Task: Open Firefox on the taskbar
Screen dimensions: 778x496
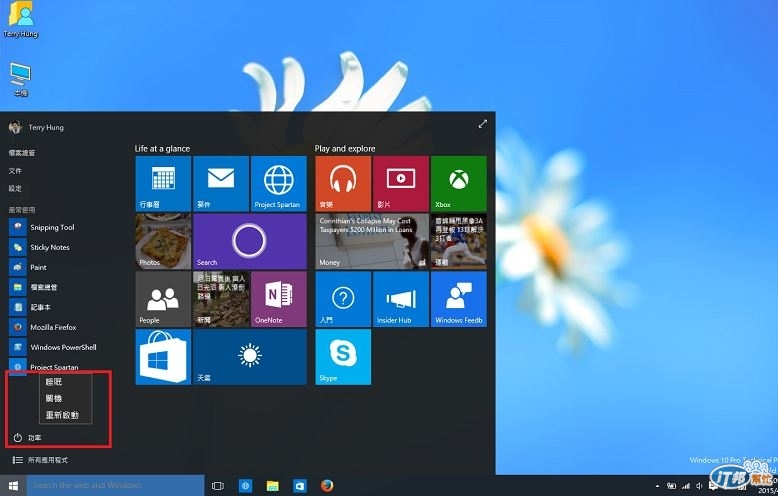Action: (x=327, y=486)
